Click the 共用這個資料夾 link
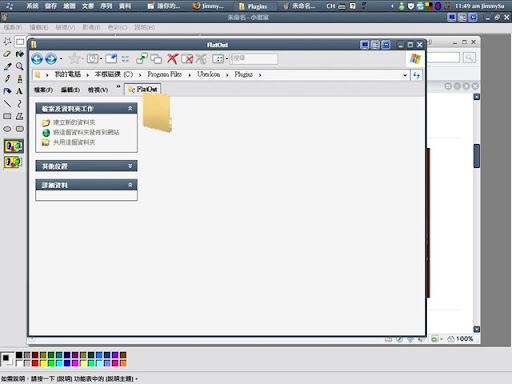The width and height of the screenshot is (512, 384). 74,142
